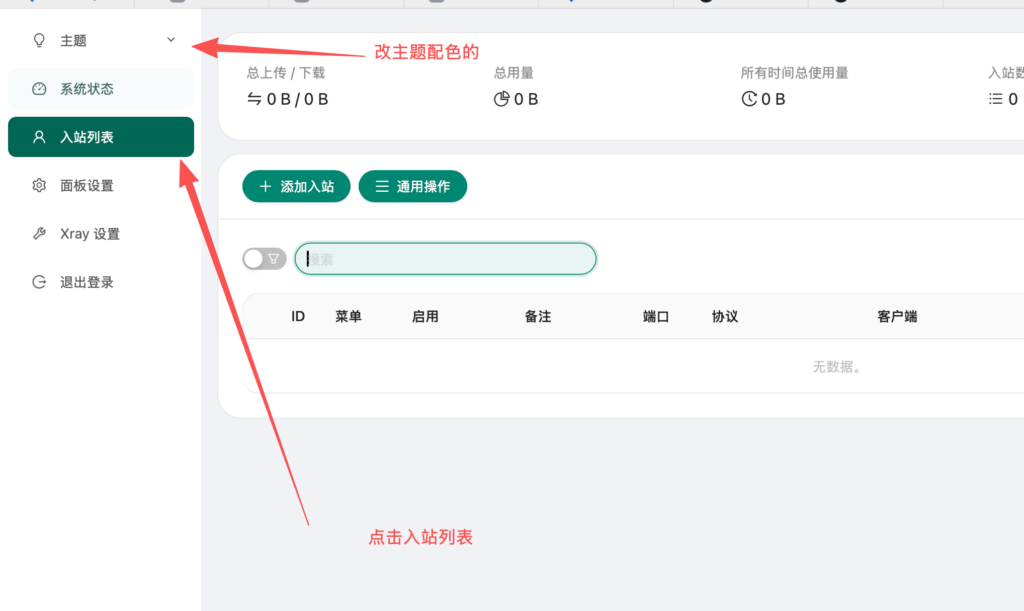Click the 协议 column header
1024x611 pixels.
tap(725, 317)
